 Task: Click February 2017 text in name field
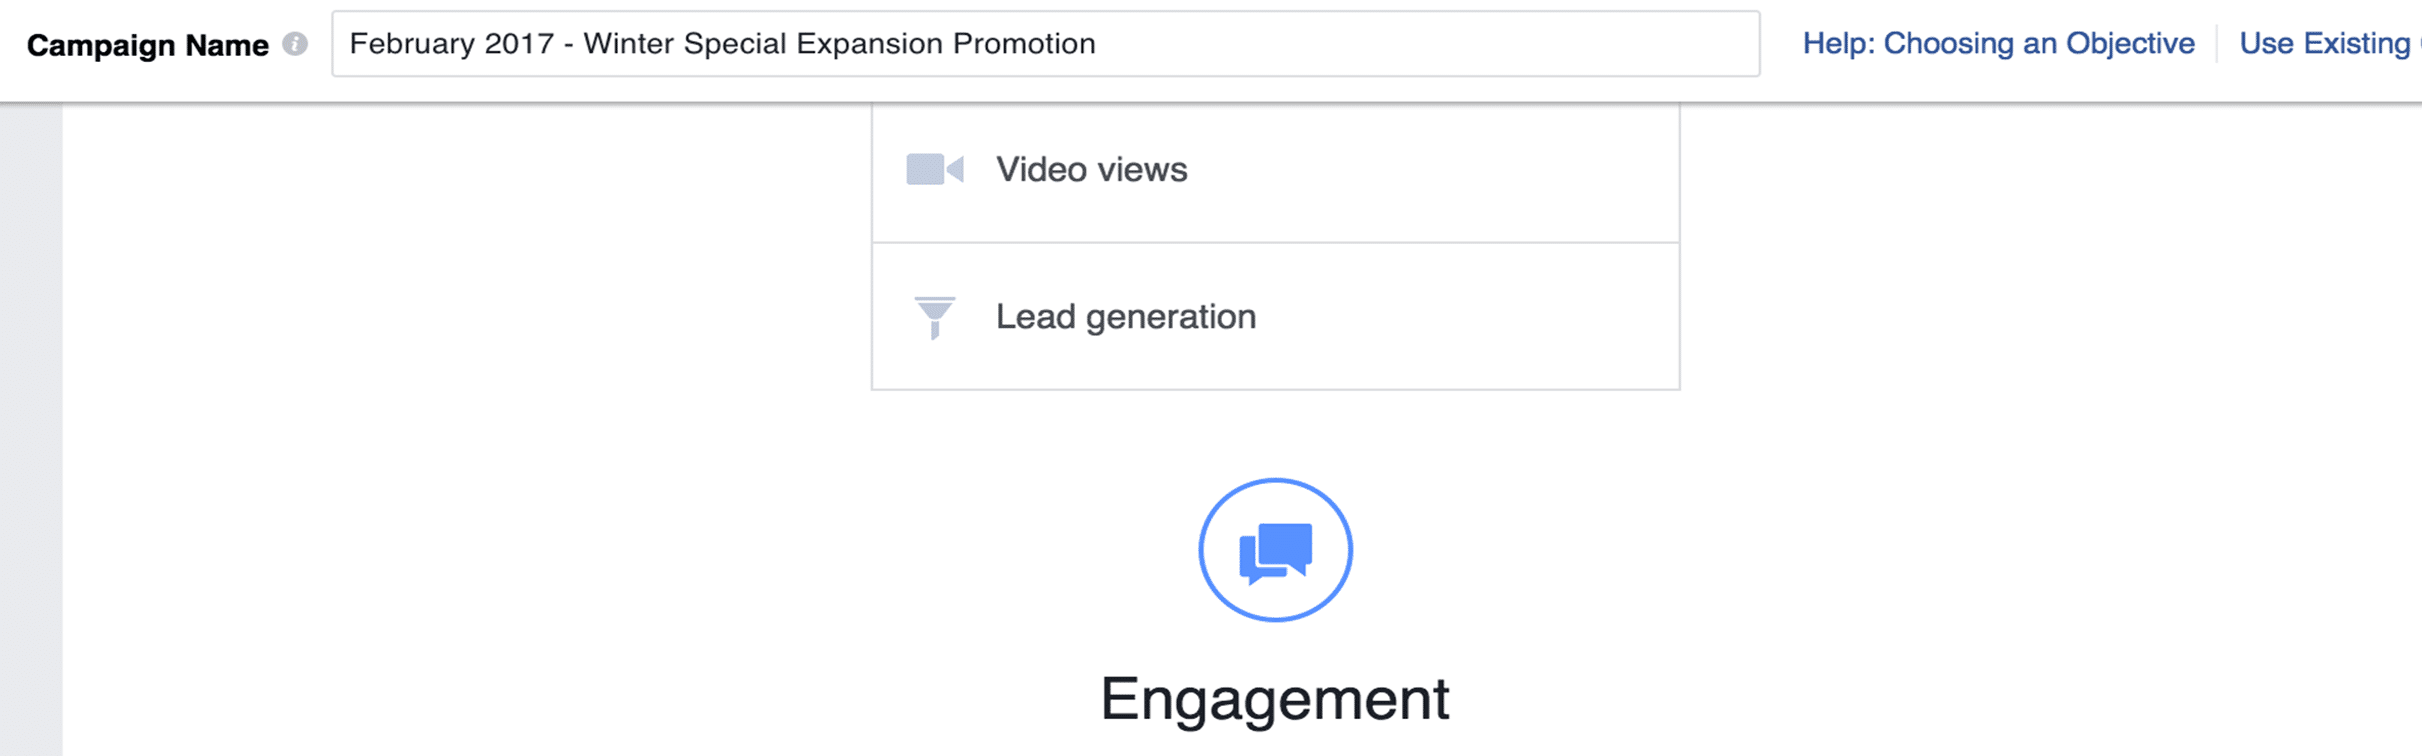[452, 44]
